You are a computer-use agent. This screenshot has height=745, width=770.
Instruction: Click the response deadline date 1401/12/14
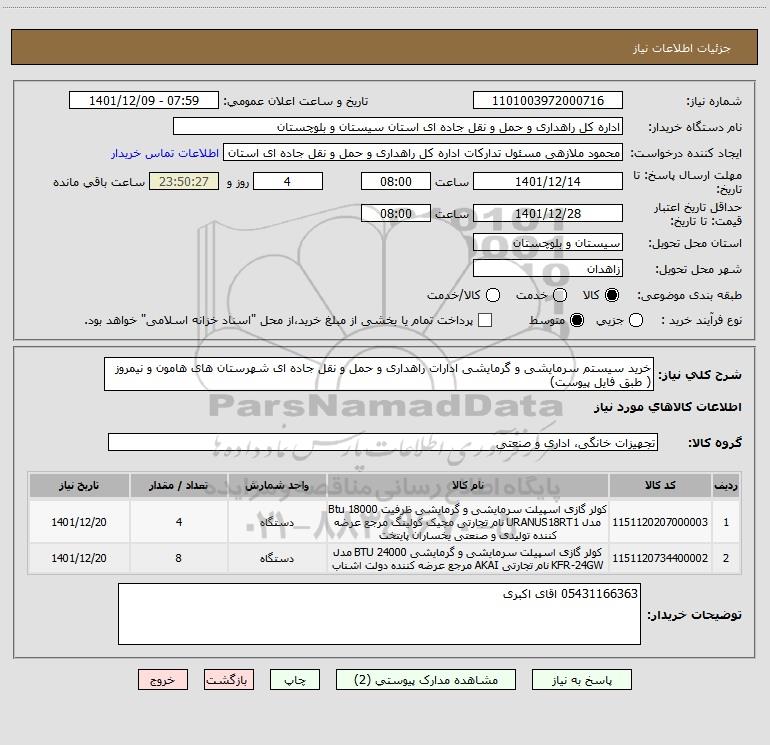click(548, 181)
